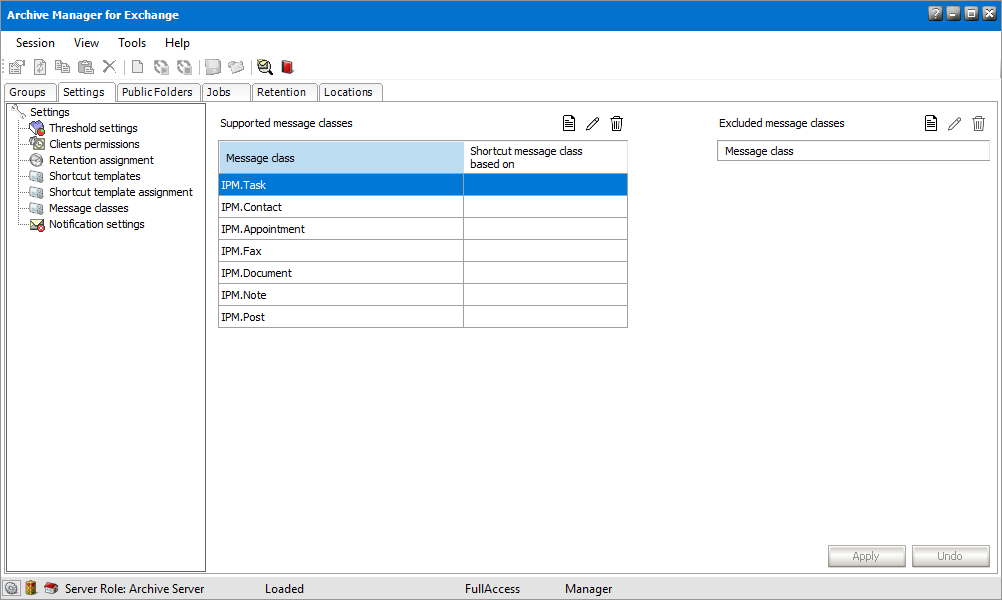Image resolution: width=1002 pixels, height=600 pixels.
Task: Click the server tower status bar icon
Action: 31,588
